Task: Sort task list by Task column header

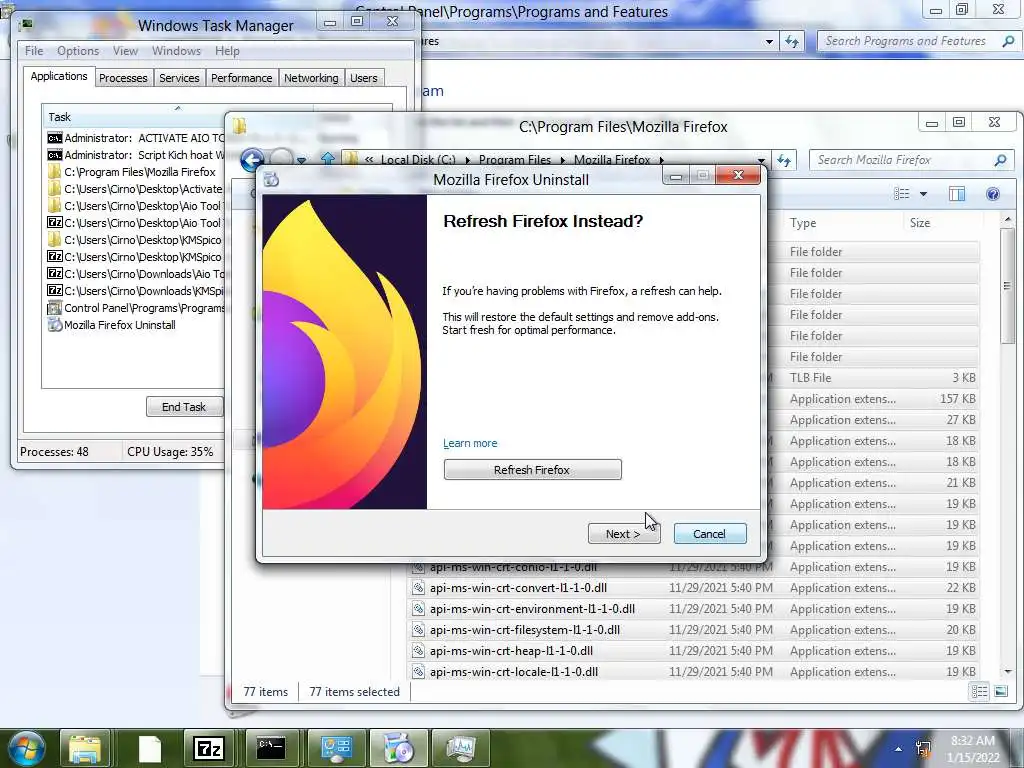Action: [x=133, y=117]
